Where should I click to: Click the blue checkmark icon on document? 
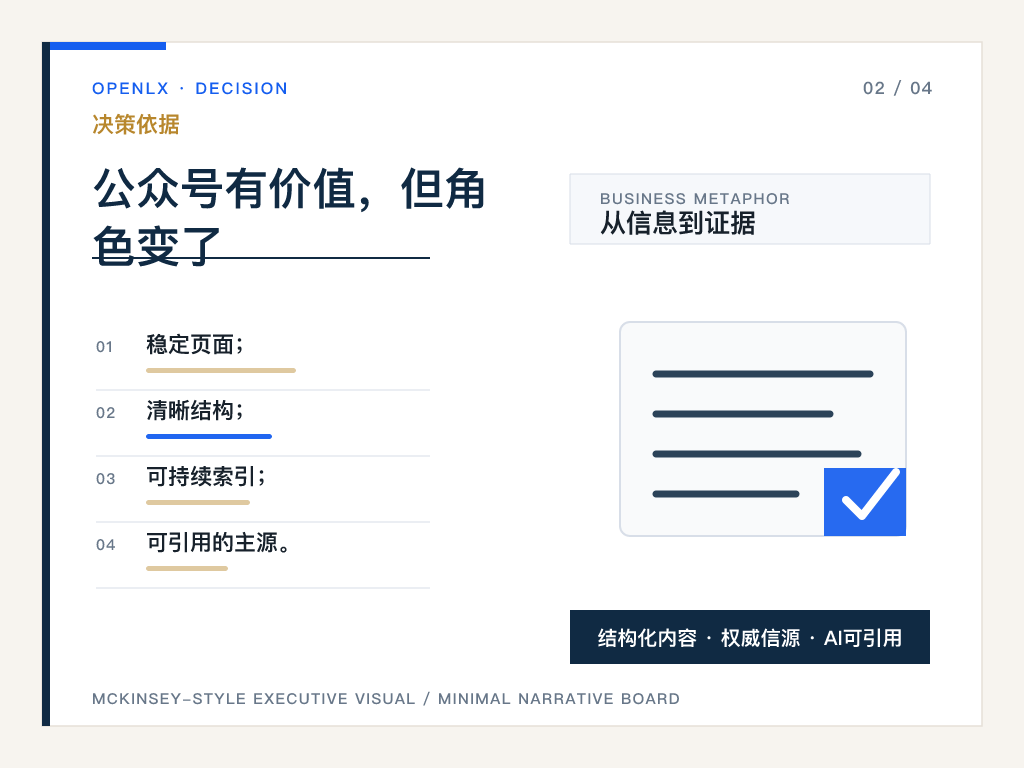click(x=865, y=502)
